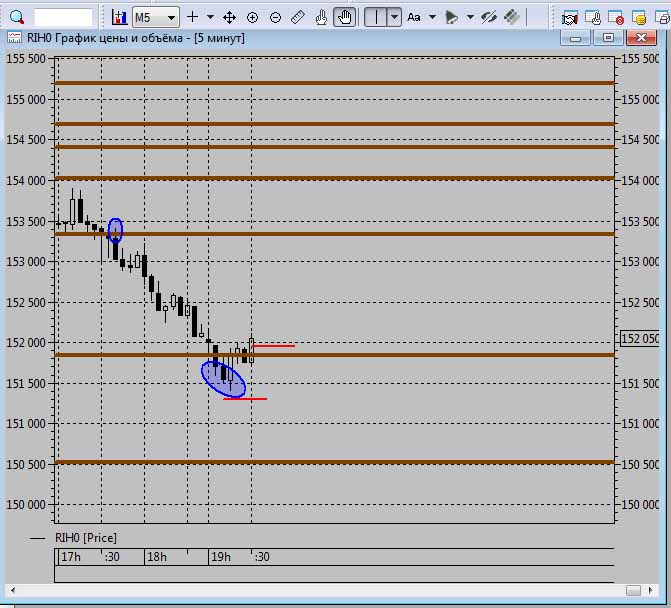Zoom out with the circled minus icon
Viewport: 671px width, 608px height.
(276, 18)
